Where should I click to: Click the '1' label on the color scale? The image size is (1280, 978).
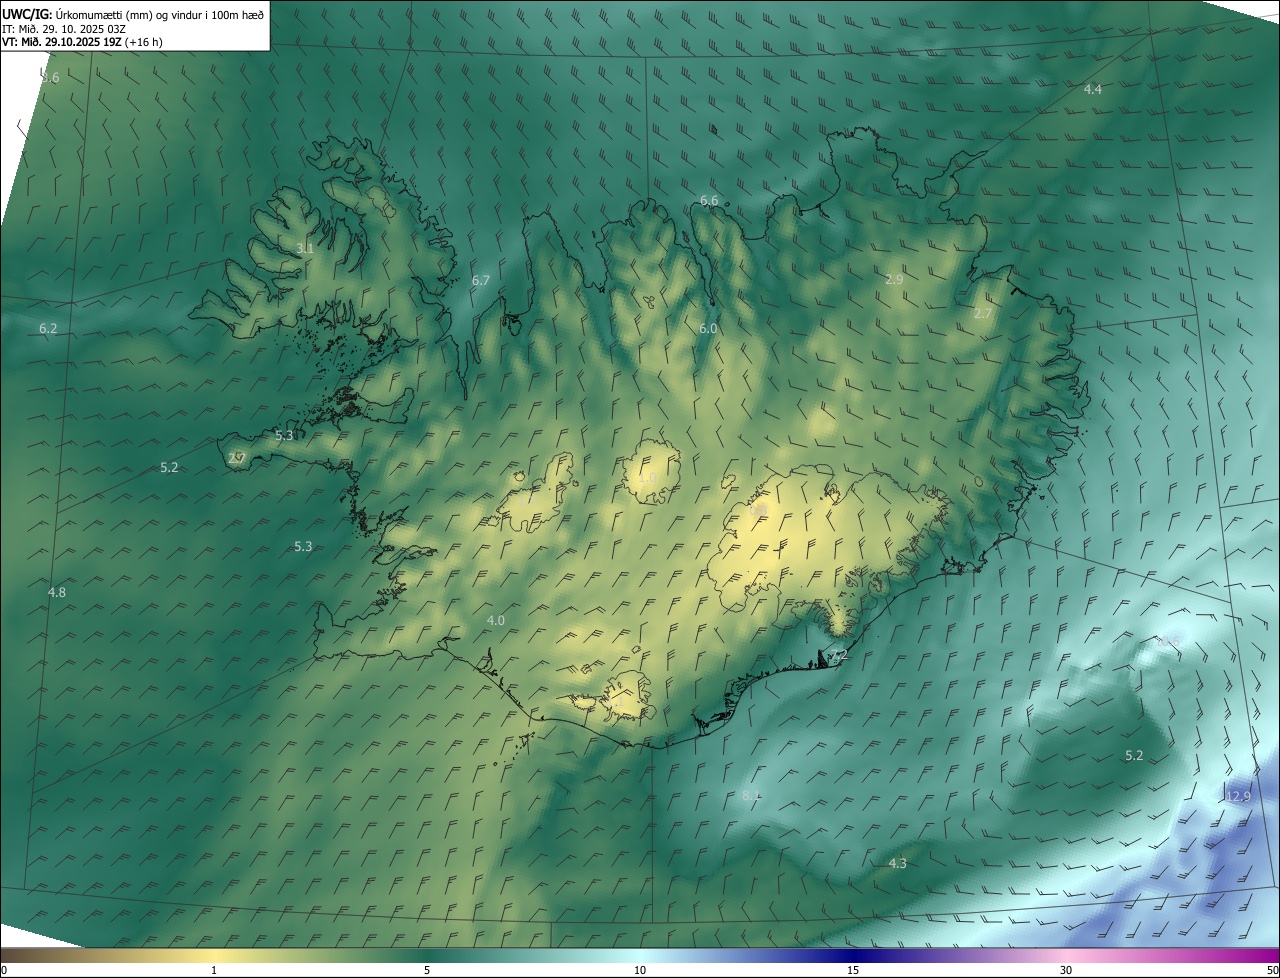[214, 971]
